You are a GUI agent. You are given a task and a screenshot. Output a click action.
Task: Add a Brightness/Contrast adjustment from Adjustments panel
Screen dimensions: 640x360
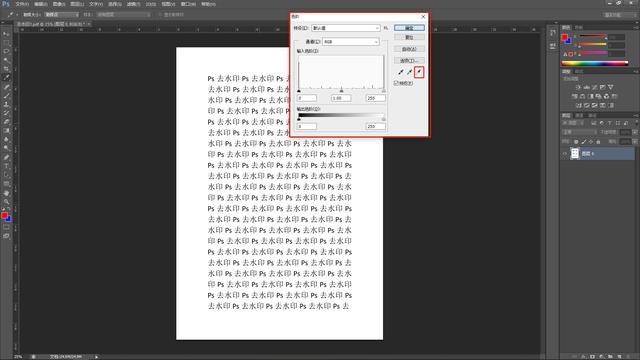click(x=578, y=87)
